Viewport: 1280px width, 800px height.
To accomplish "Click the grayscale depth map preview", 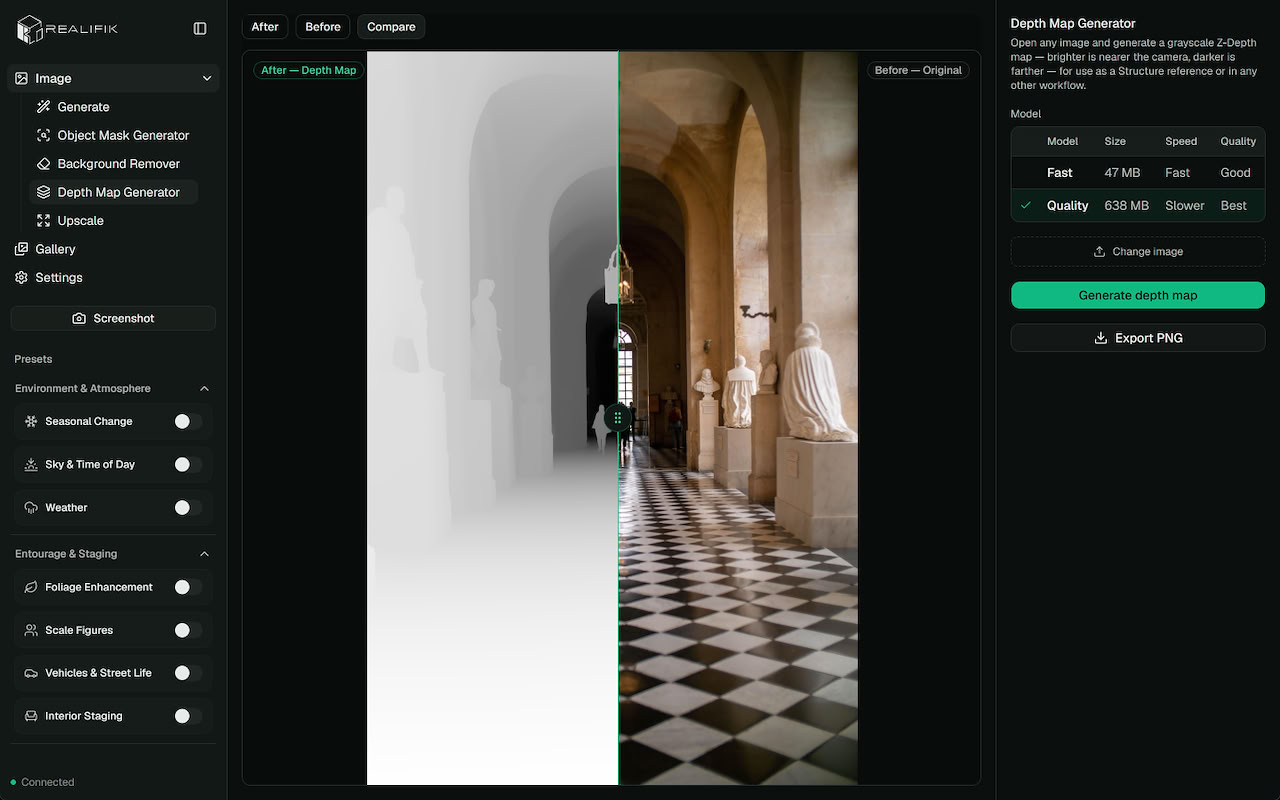I will coord(492,418).
